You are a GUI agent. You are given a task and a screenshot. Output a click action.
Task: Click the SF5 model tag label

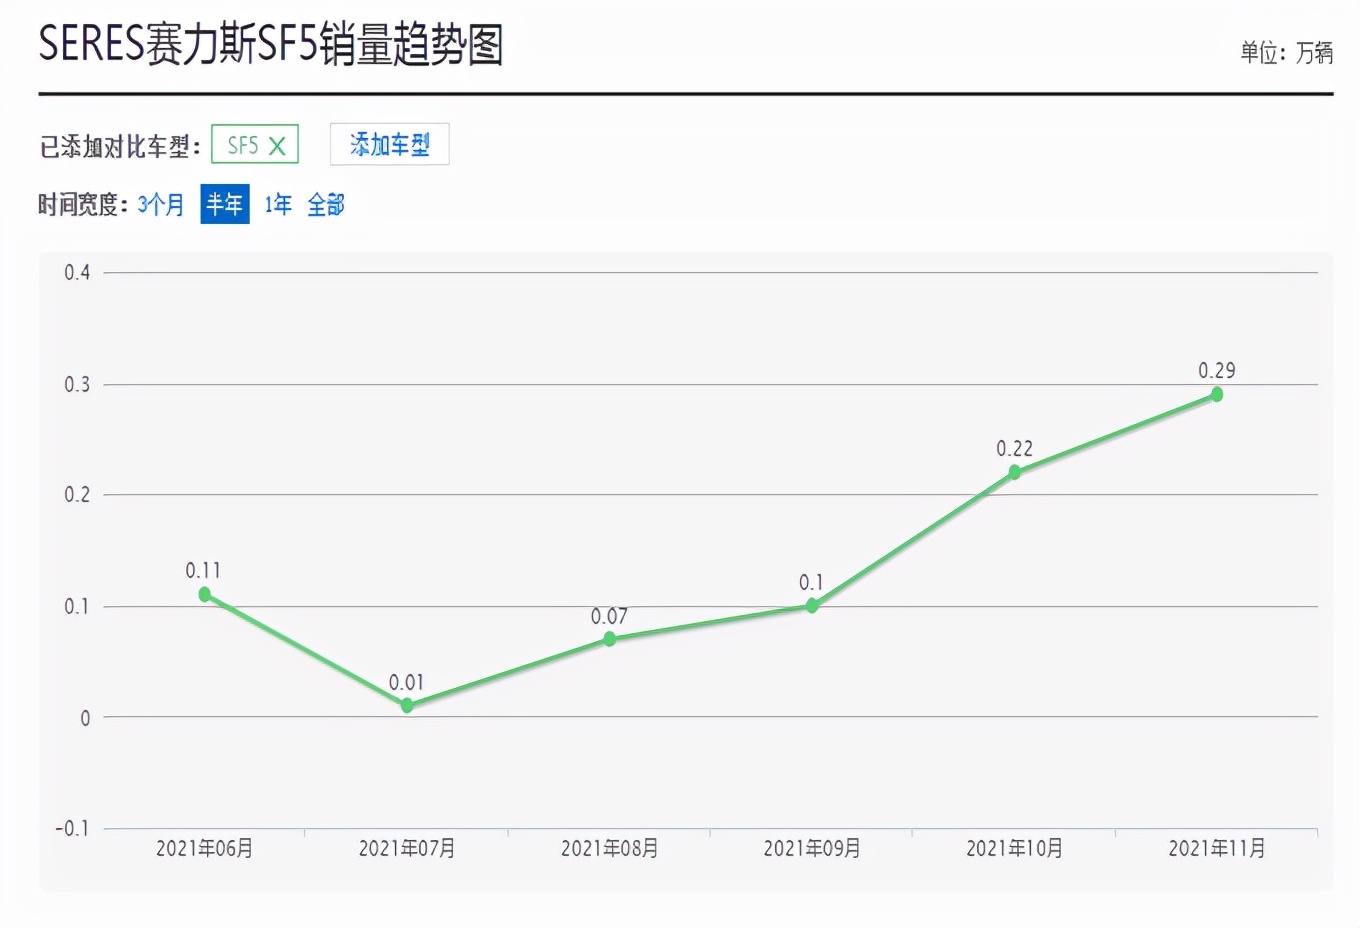243,146
